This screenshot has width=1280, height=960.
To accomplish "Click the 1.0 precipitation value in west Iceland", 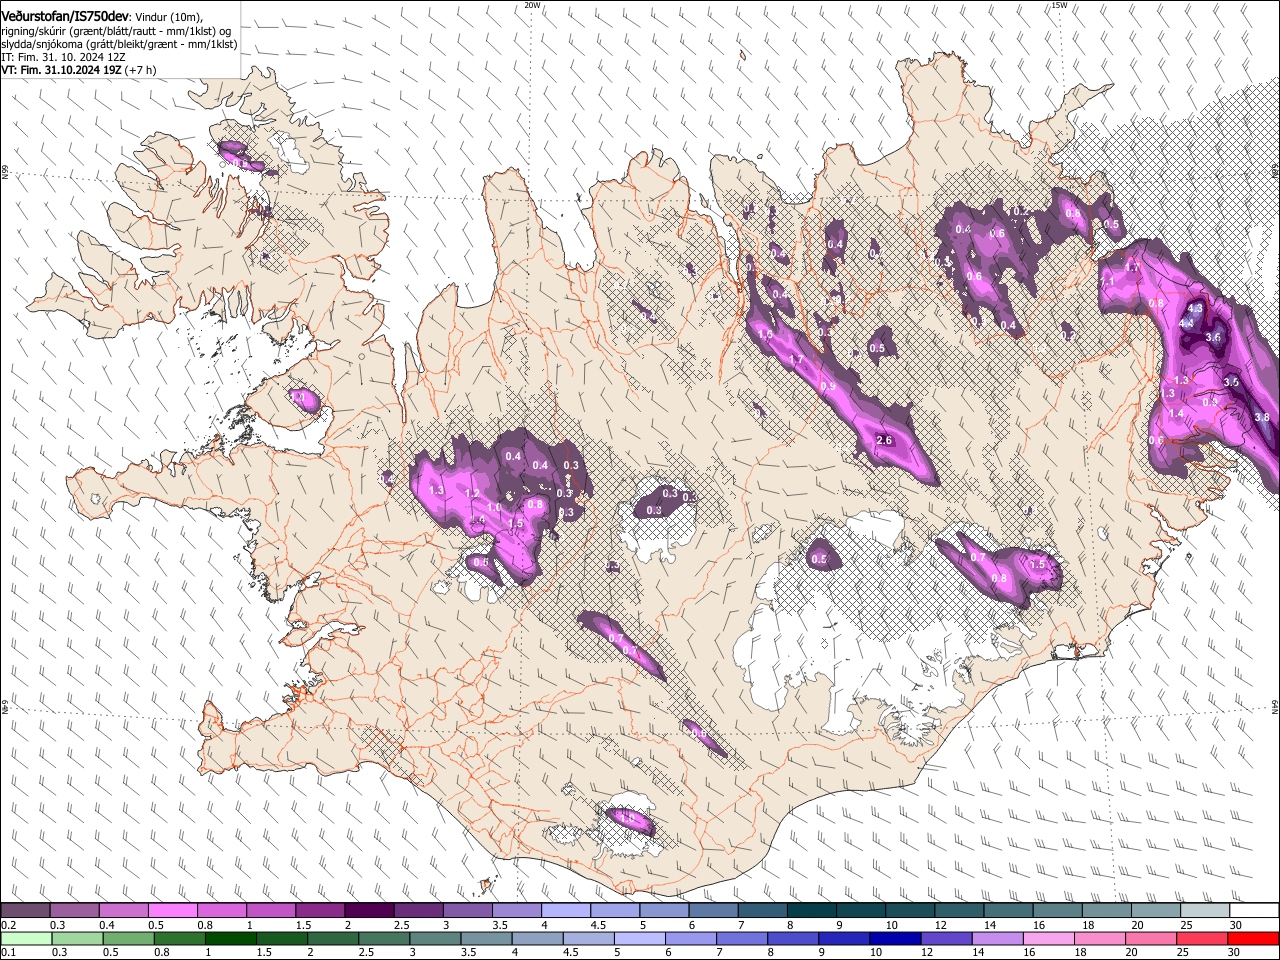I will (x=493, y=508).
